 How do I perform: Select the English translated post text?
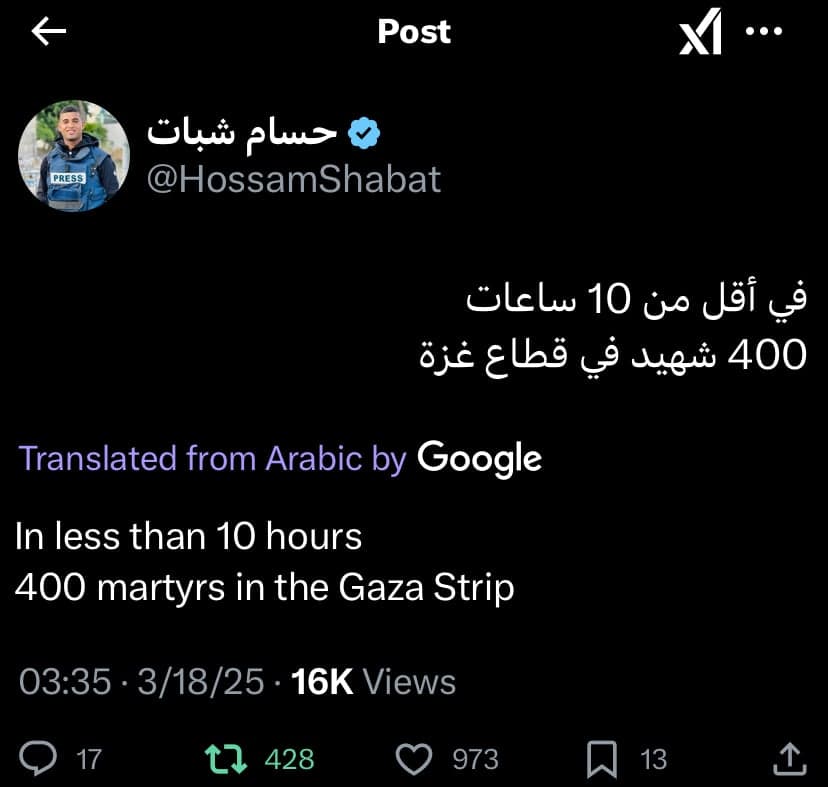pos(264,562)
